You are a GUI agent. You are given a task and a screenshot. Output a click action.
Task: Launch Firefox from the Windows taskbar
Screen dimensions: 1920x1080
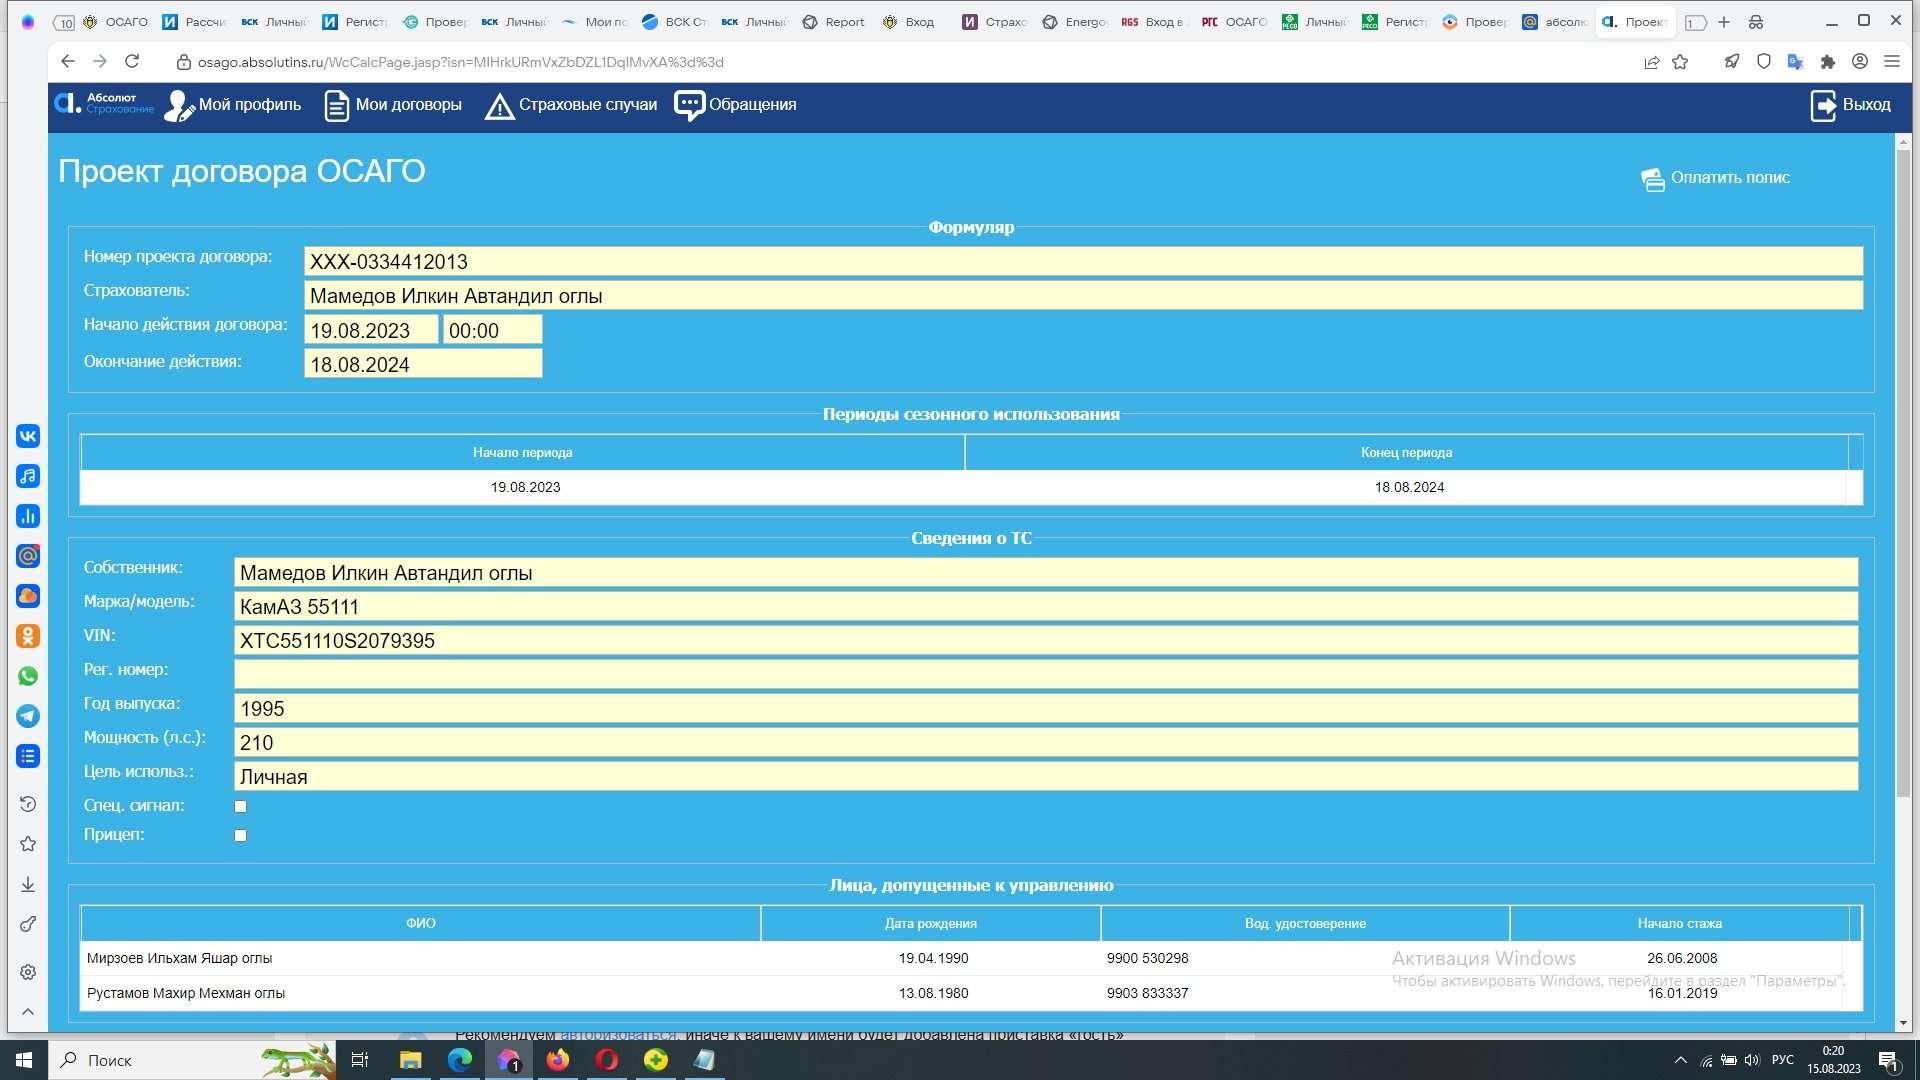point(557,1060)
